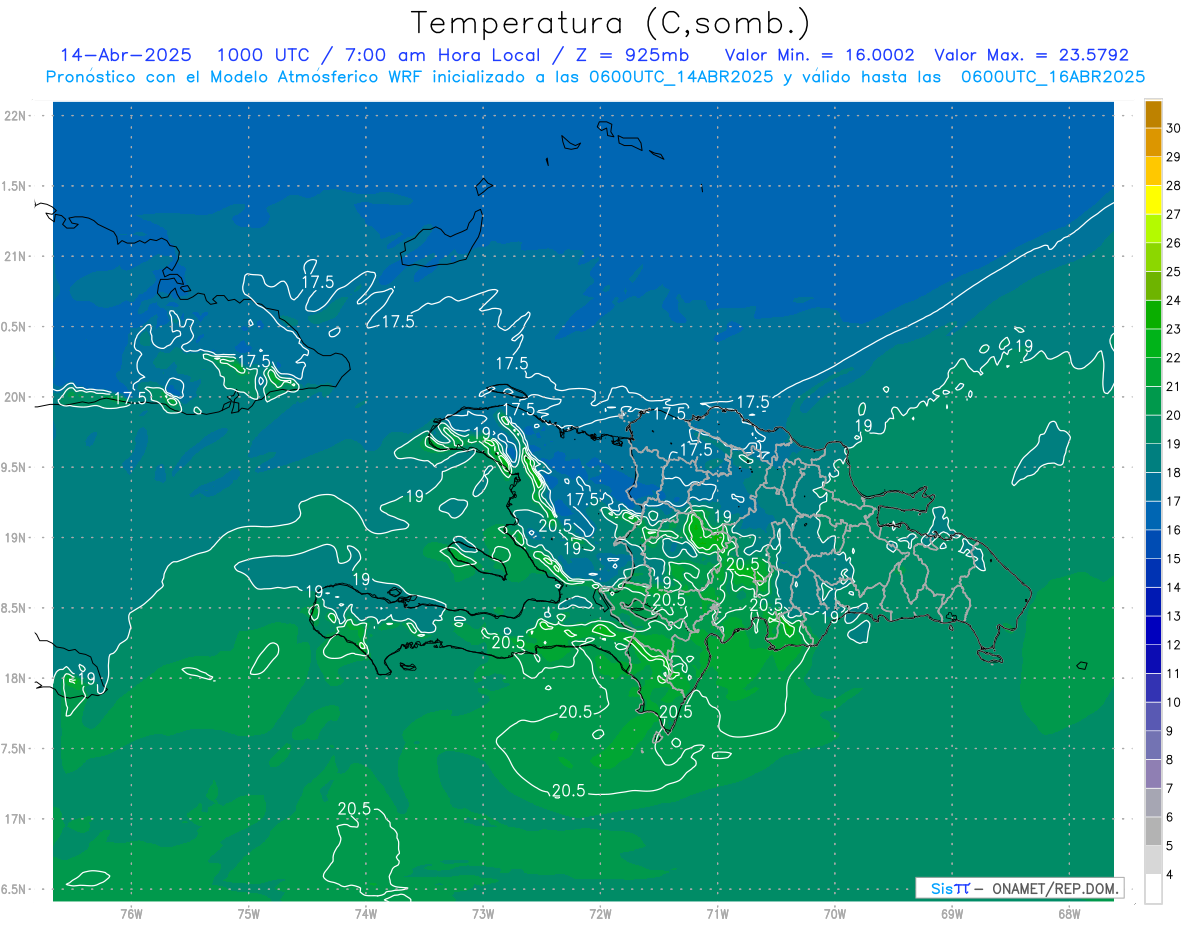Click legend value 7 on the color scale
1200x927 pixels.
coord(1172,788)
